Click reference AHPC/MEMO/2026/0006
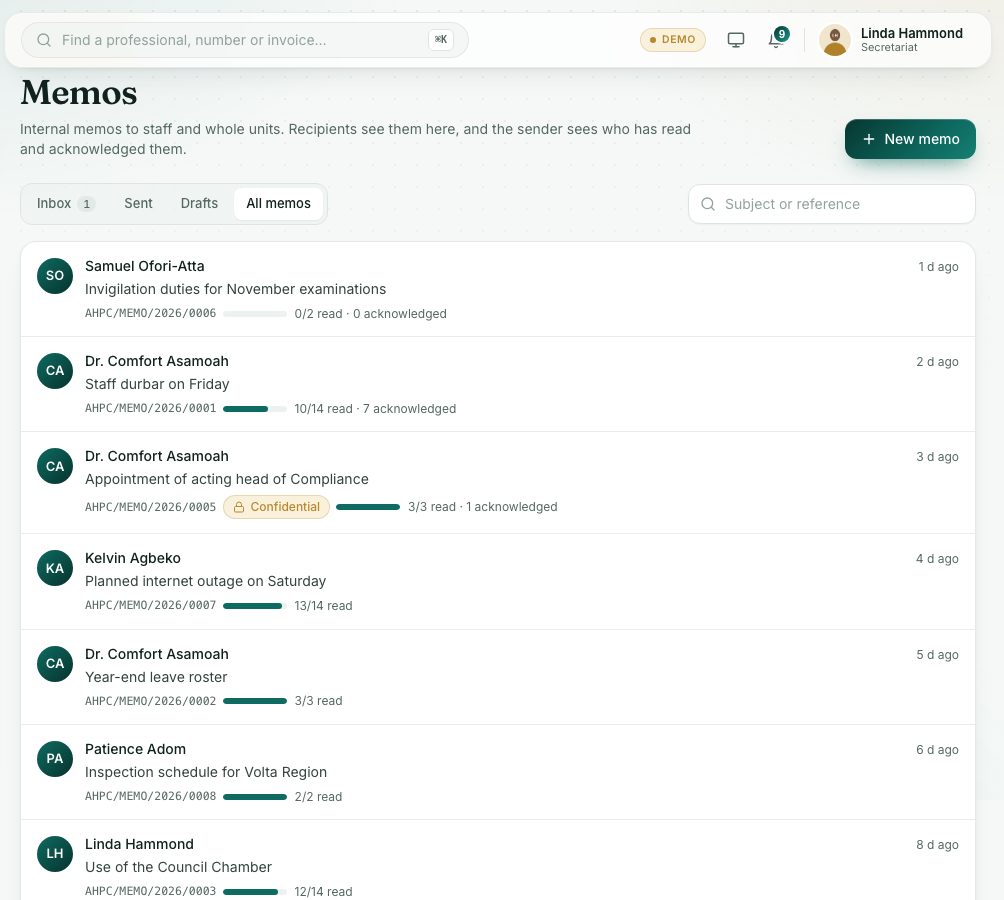The width and height of the screenshot is (1004, 900). (150, 314)
